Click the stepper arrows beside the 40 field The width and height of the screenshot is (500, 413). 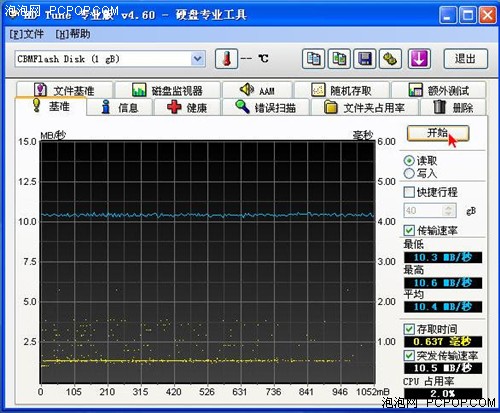pos(449,210)
